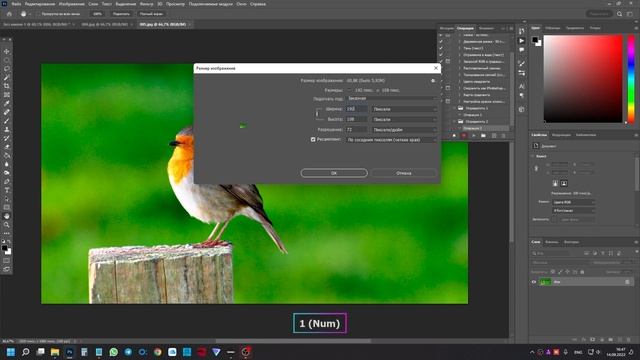Open resolution units dropdown 'Пикселы/дюйм'
640x360 pixels.
(404, 129)
